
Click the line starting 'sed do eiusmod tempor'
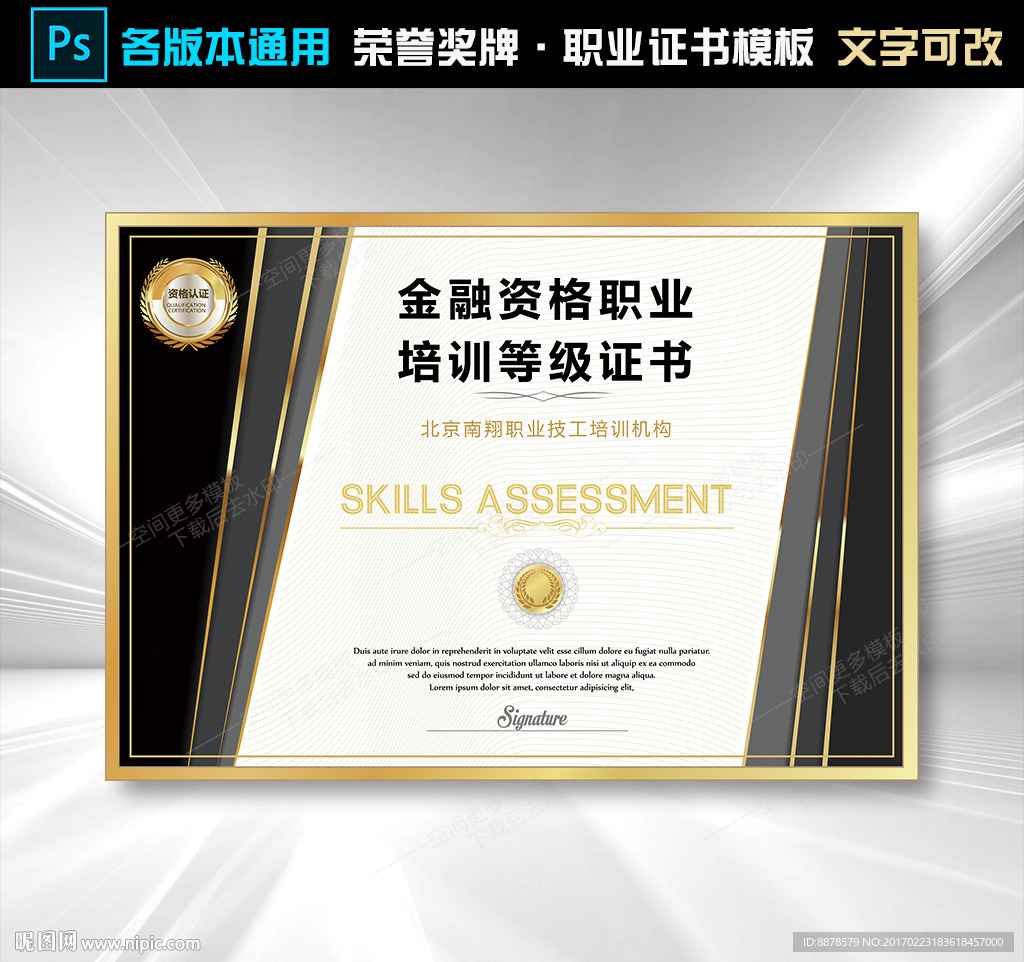(x=532, y=675)
